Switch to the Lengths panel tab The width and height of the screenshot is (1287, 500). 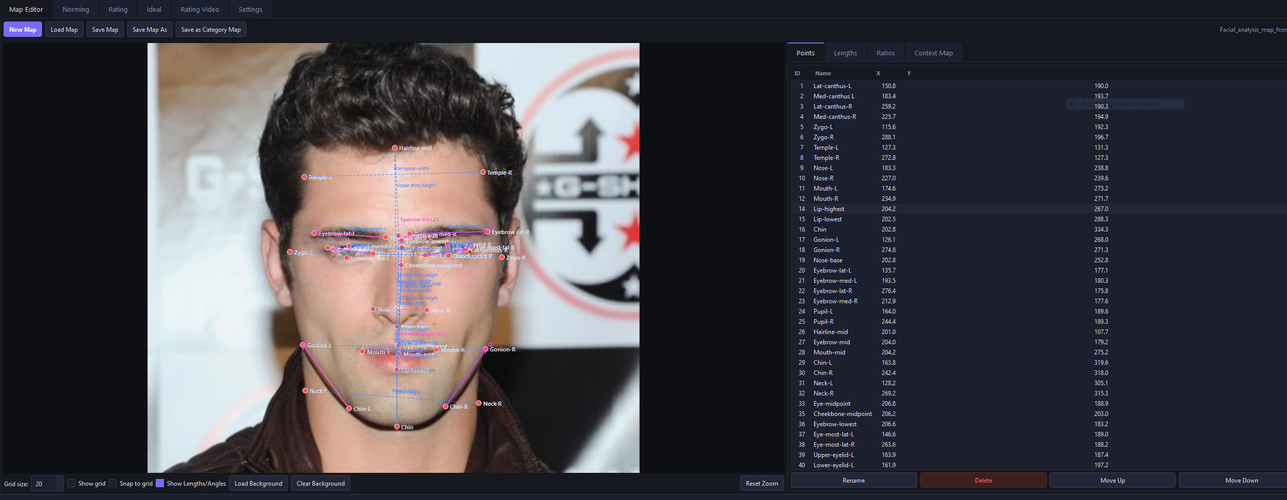[x=845, y=53]
